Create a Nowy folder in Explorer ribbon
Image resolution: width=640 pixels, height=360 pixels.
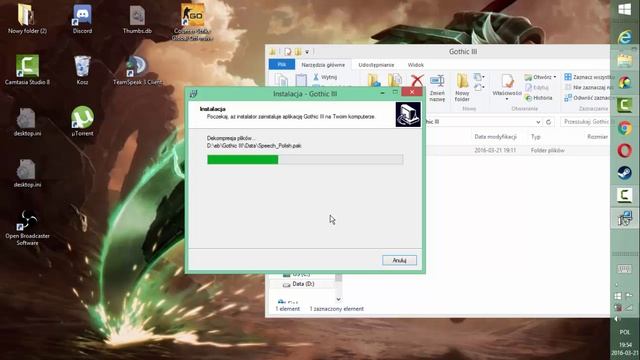point(462,88)
